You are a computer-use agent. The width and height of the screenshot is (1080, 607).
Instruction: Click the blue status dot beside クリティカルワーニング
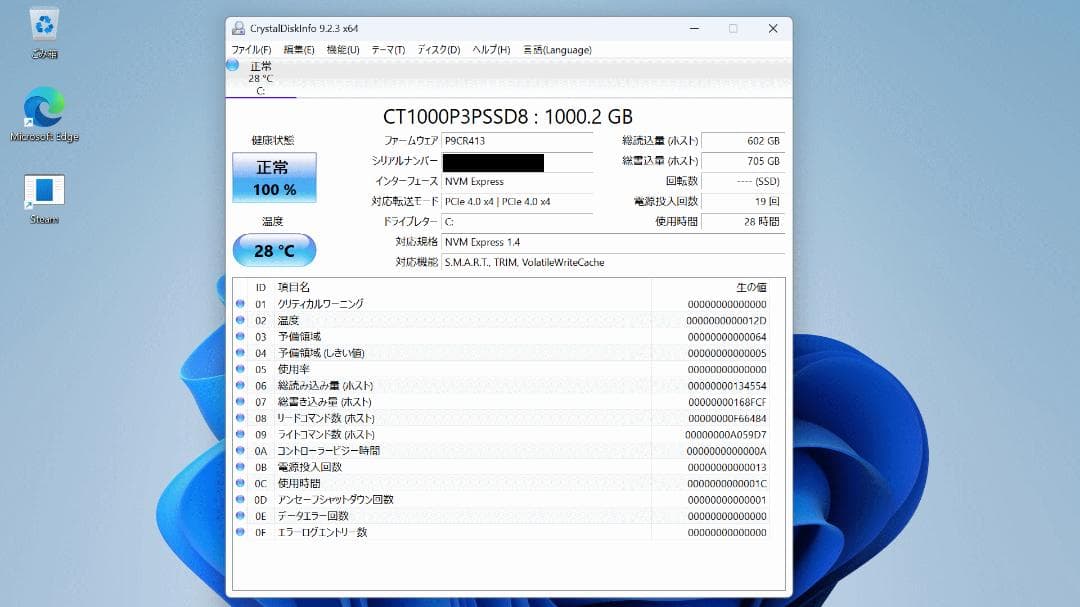point(238,303)
